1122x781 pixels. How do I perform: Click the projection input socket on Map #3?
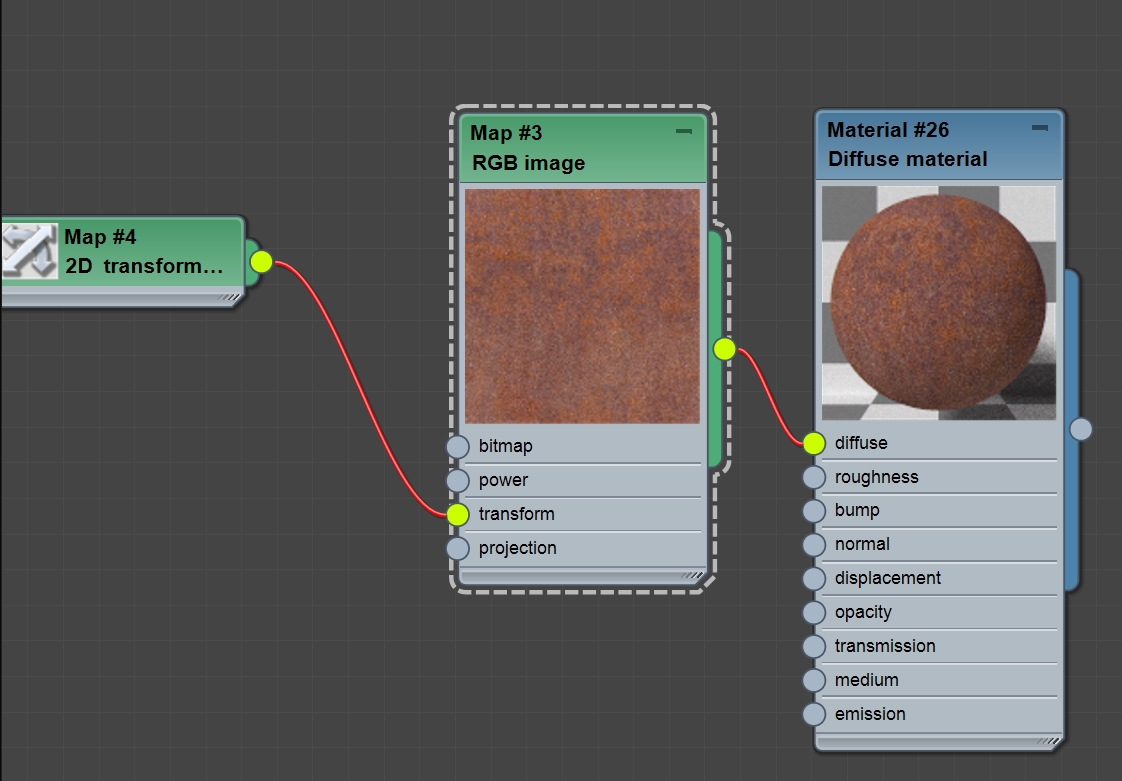458,548
